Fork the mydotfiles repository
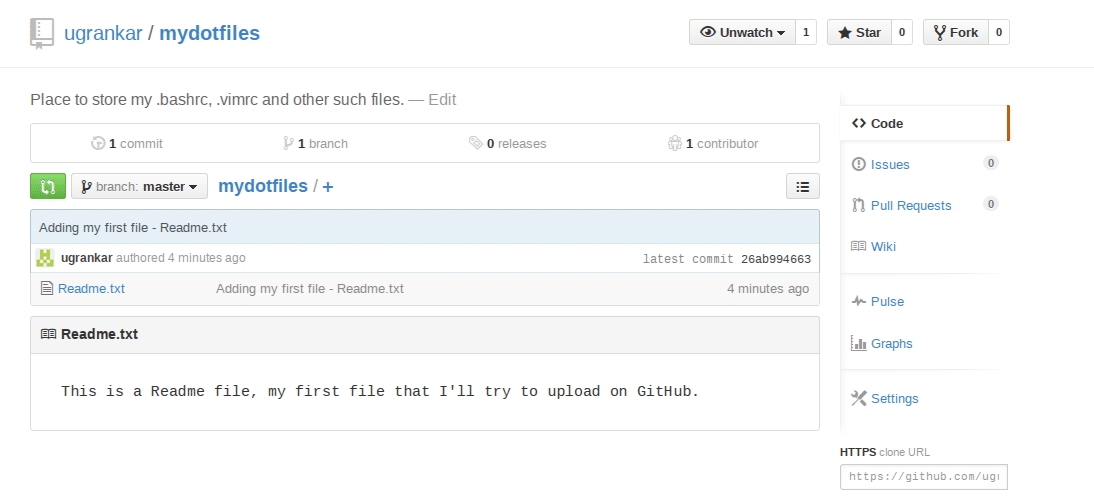 pos(955,32)
